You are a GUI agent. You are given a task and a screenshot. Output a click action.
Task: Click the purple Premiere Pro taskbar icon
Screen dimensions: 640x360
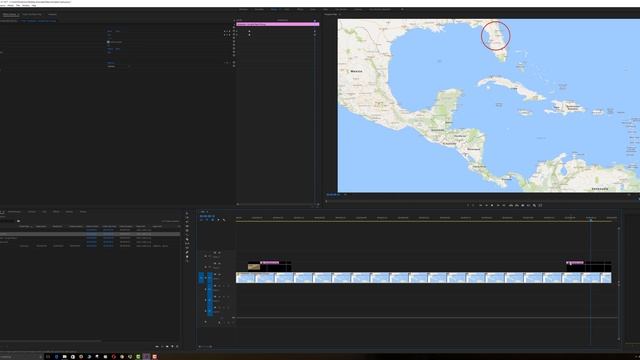point(147,357)
